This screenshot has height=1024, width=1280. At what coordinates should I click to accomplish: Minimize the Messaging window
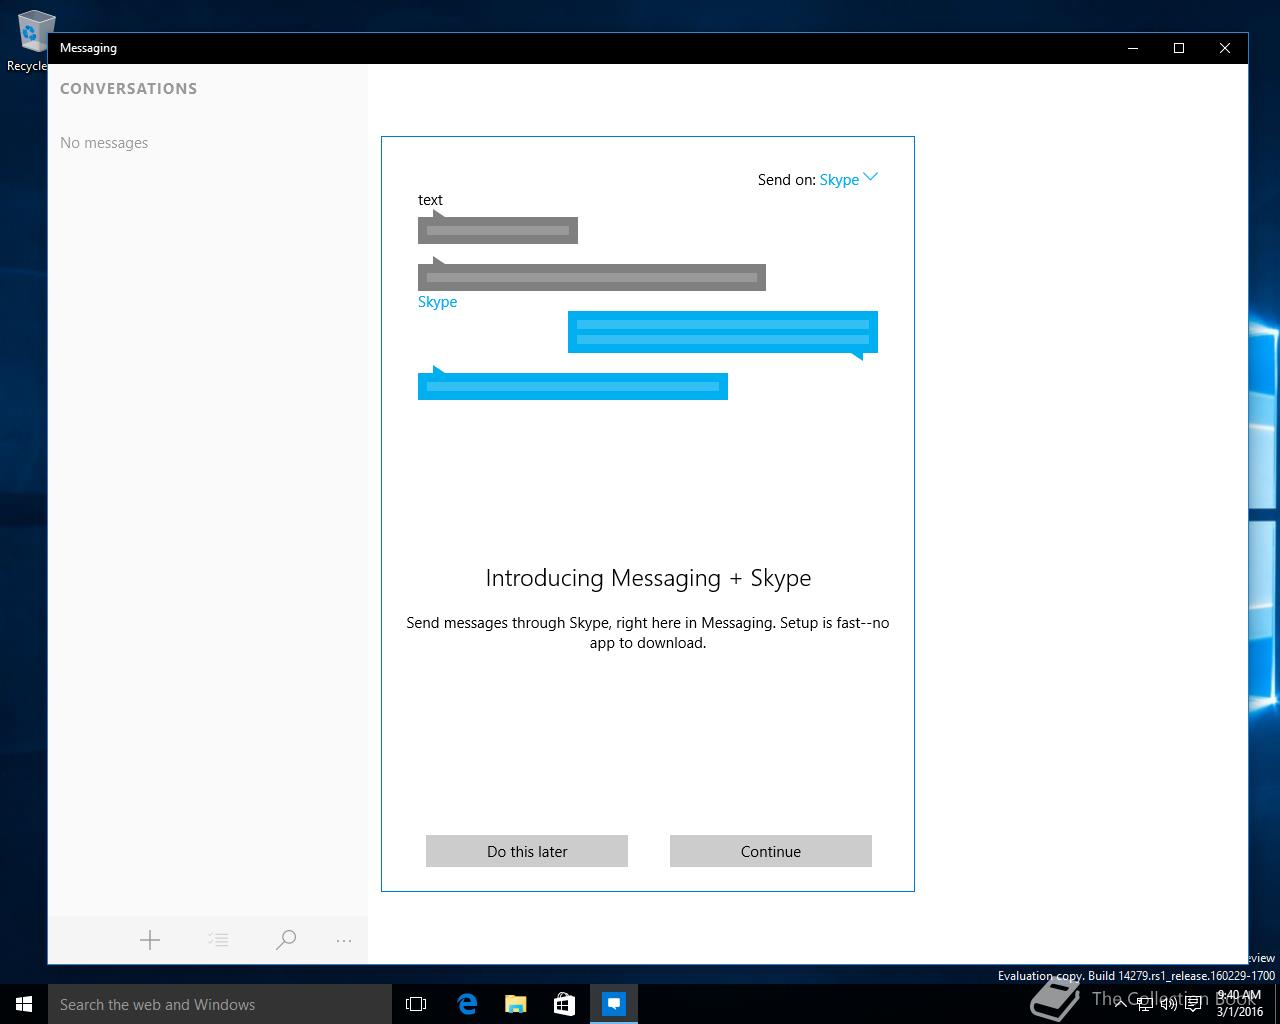click(x=1133, y=48)
